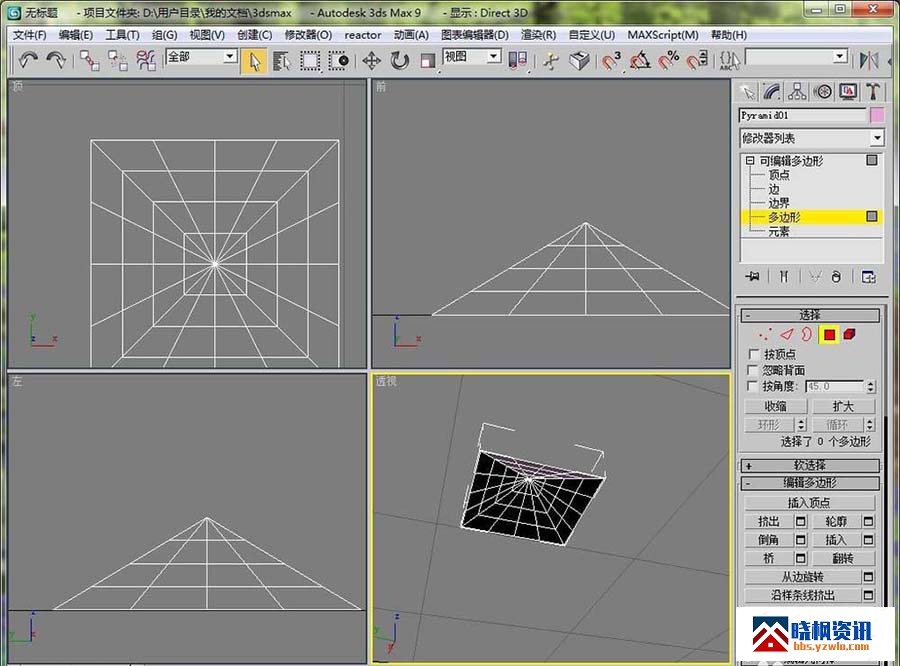Select the Border sub-object level icon
The width and height of the screenshot is (900, 666).
tap(806, 334)
